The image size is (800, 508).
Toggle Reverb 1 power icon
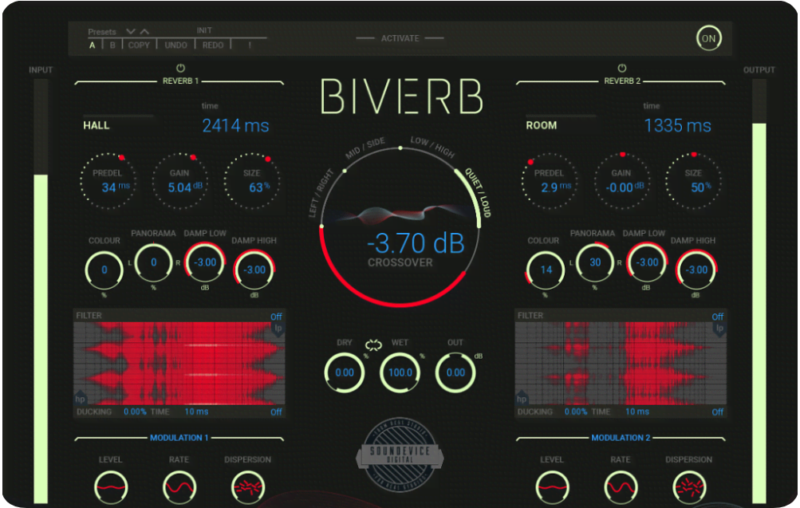[181, 68]
